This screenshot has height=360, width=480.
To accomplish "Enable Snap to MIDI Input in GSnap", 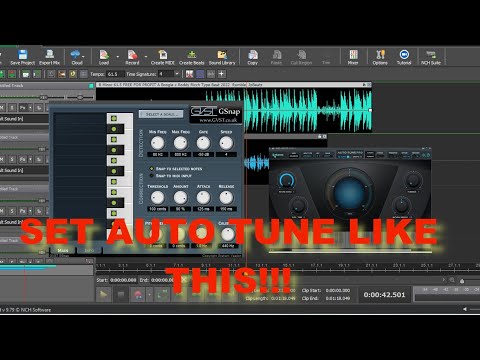I will pos(152,175).
